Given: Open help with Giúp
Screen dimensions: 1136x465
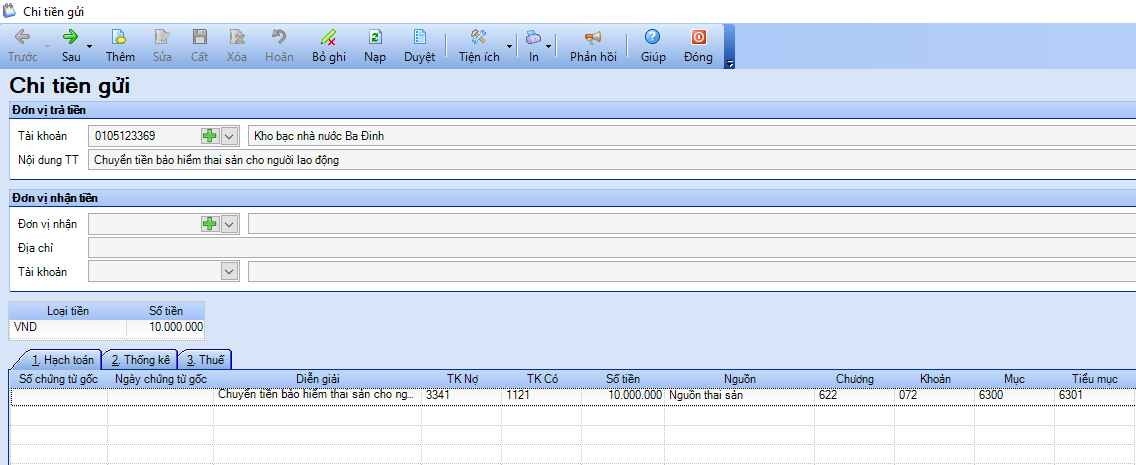Looking at the screenshot, I should 653,46.
